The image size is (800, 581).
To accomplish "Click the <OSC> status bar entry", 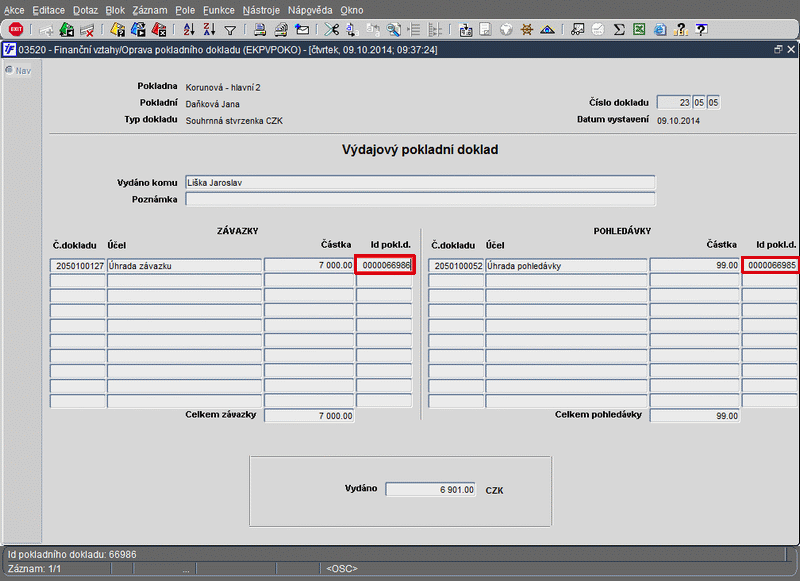I will 342,568.
